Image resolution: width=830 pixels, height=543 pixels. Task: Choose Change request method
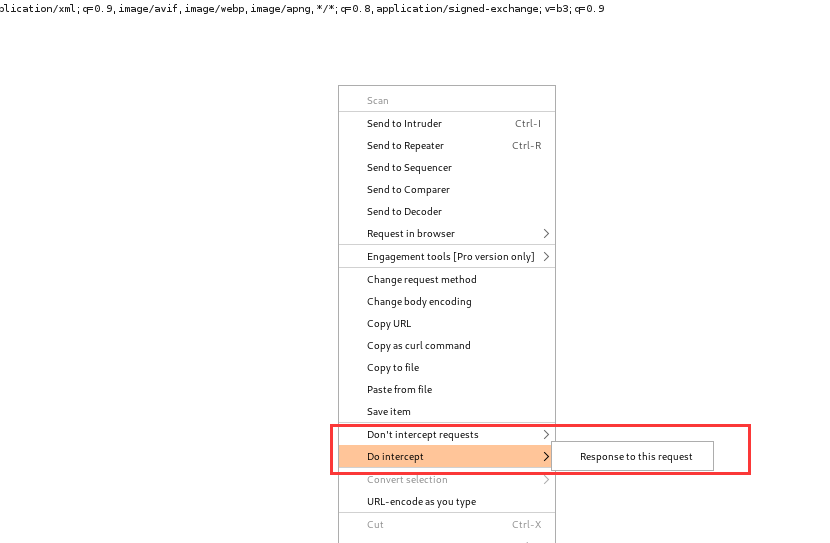(421, 280)
